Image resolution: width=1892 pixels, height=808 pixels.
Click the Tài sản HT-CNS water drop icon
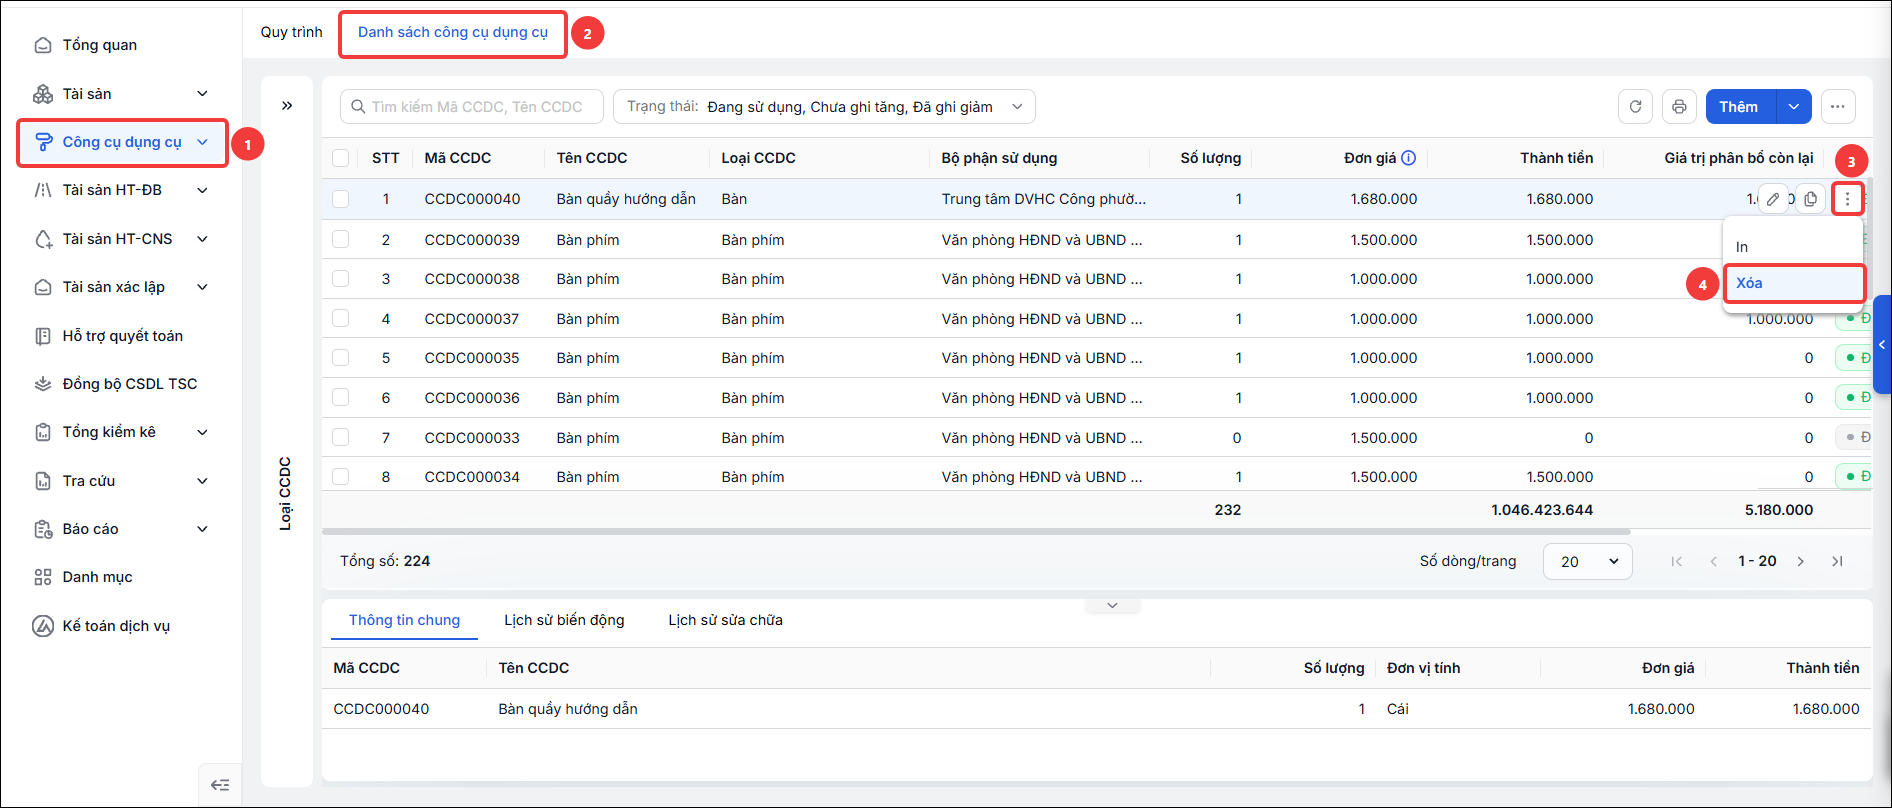pyautogui.click(x=43, y=239)
